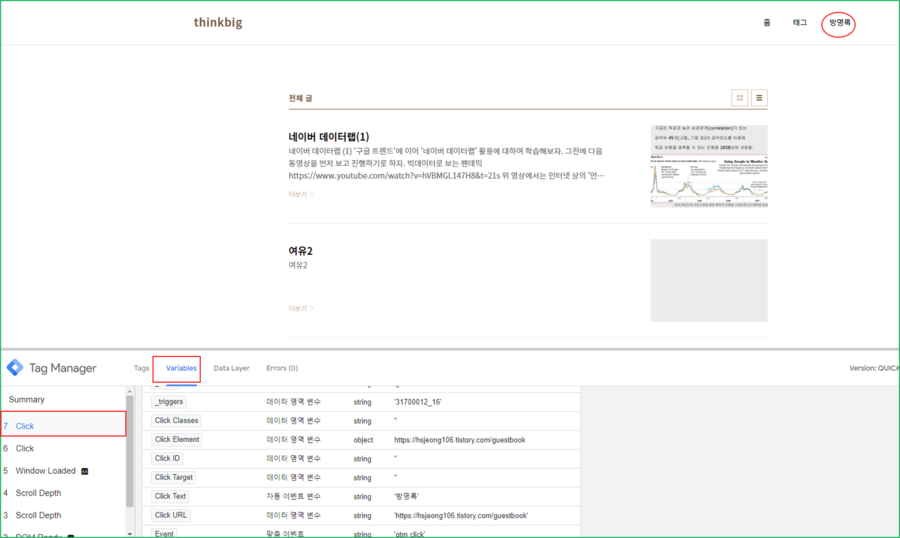This screenshot has height=538, width=900.
Task: Click '자동 이벤트 변수' in Click Text row
Action: (x=293, y=497)
